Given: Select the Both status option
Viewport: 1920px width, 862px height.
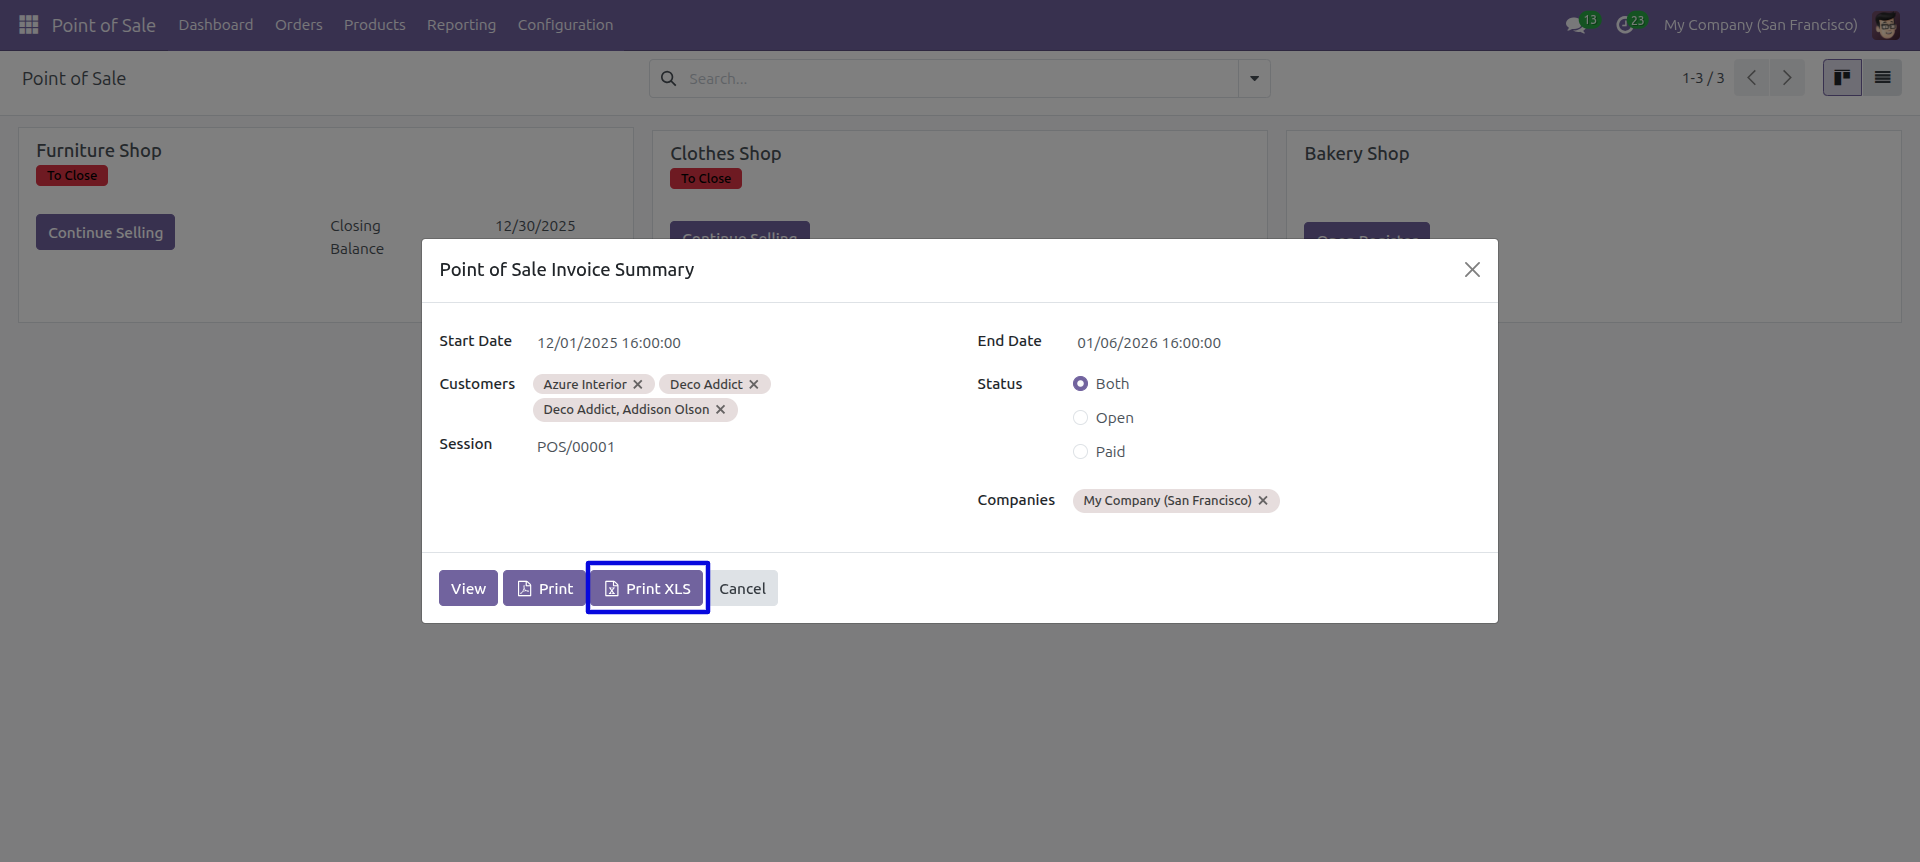Looking at the screenshot, I should 1080,383.
